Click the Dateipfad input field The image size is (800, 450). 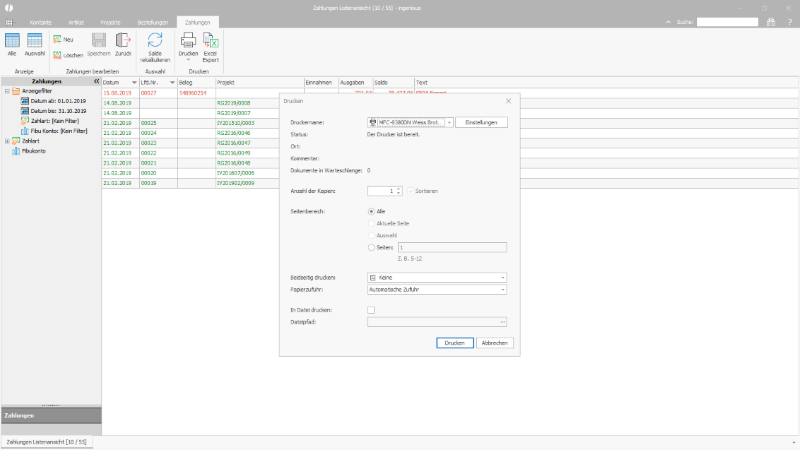pos(433,322)
